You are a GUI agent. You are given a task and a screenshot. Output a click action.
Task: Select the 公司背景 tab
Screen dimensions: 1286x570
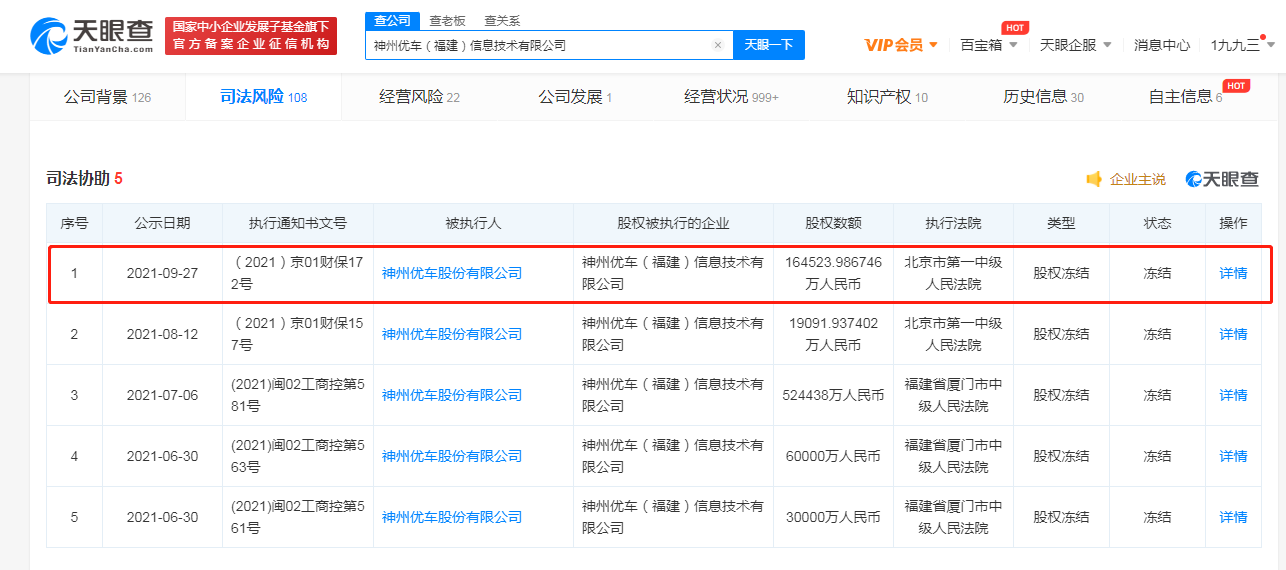(x=106, y=97)
